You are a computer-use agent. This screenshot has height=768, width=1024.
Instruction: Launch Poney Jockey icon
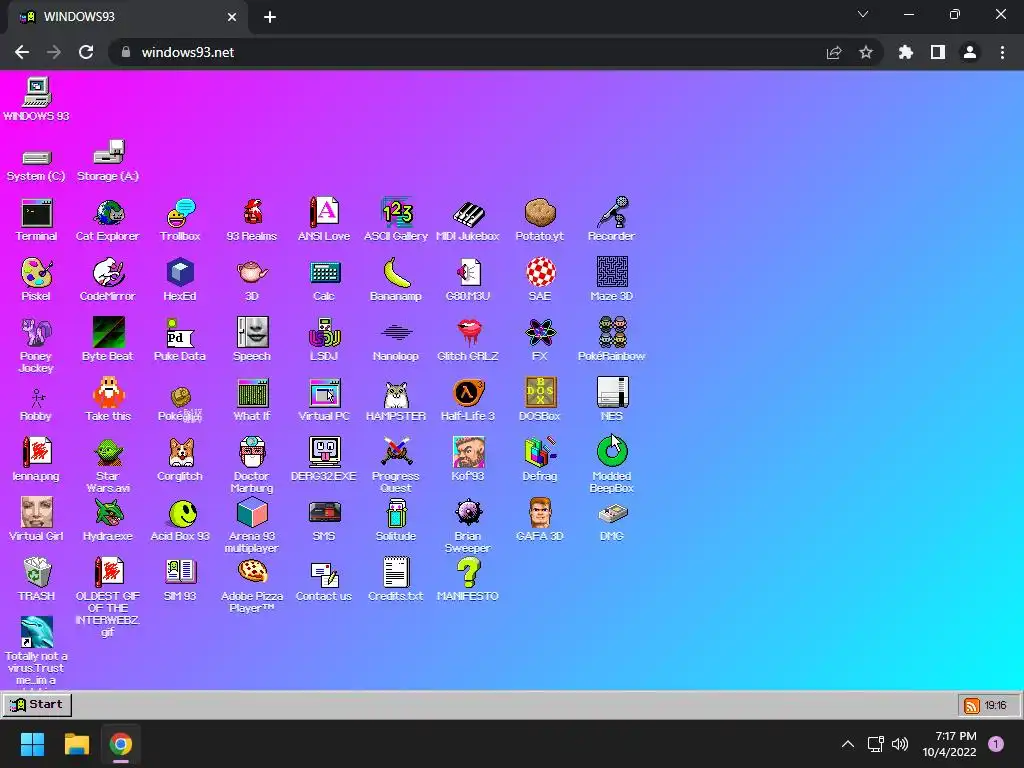point(37,334)
